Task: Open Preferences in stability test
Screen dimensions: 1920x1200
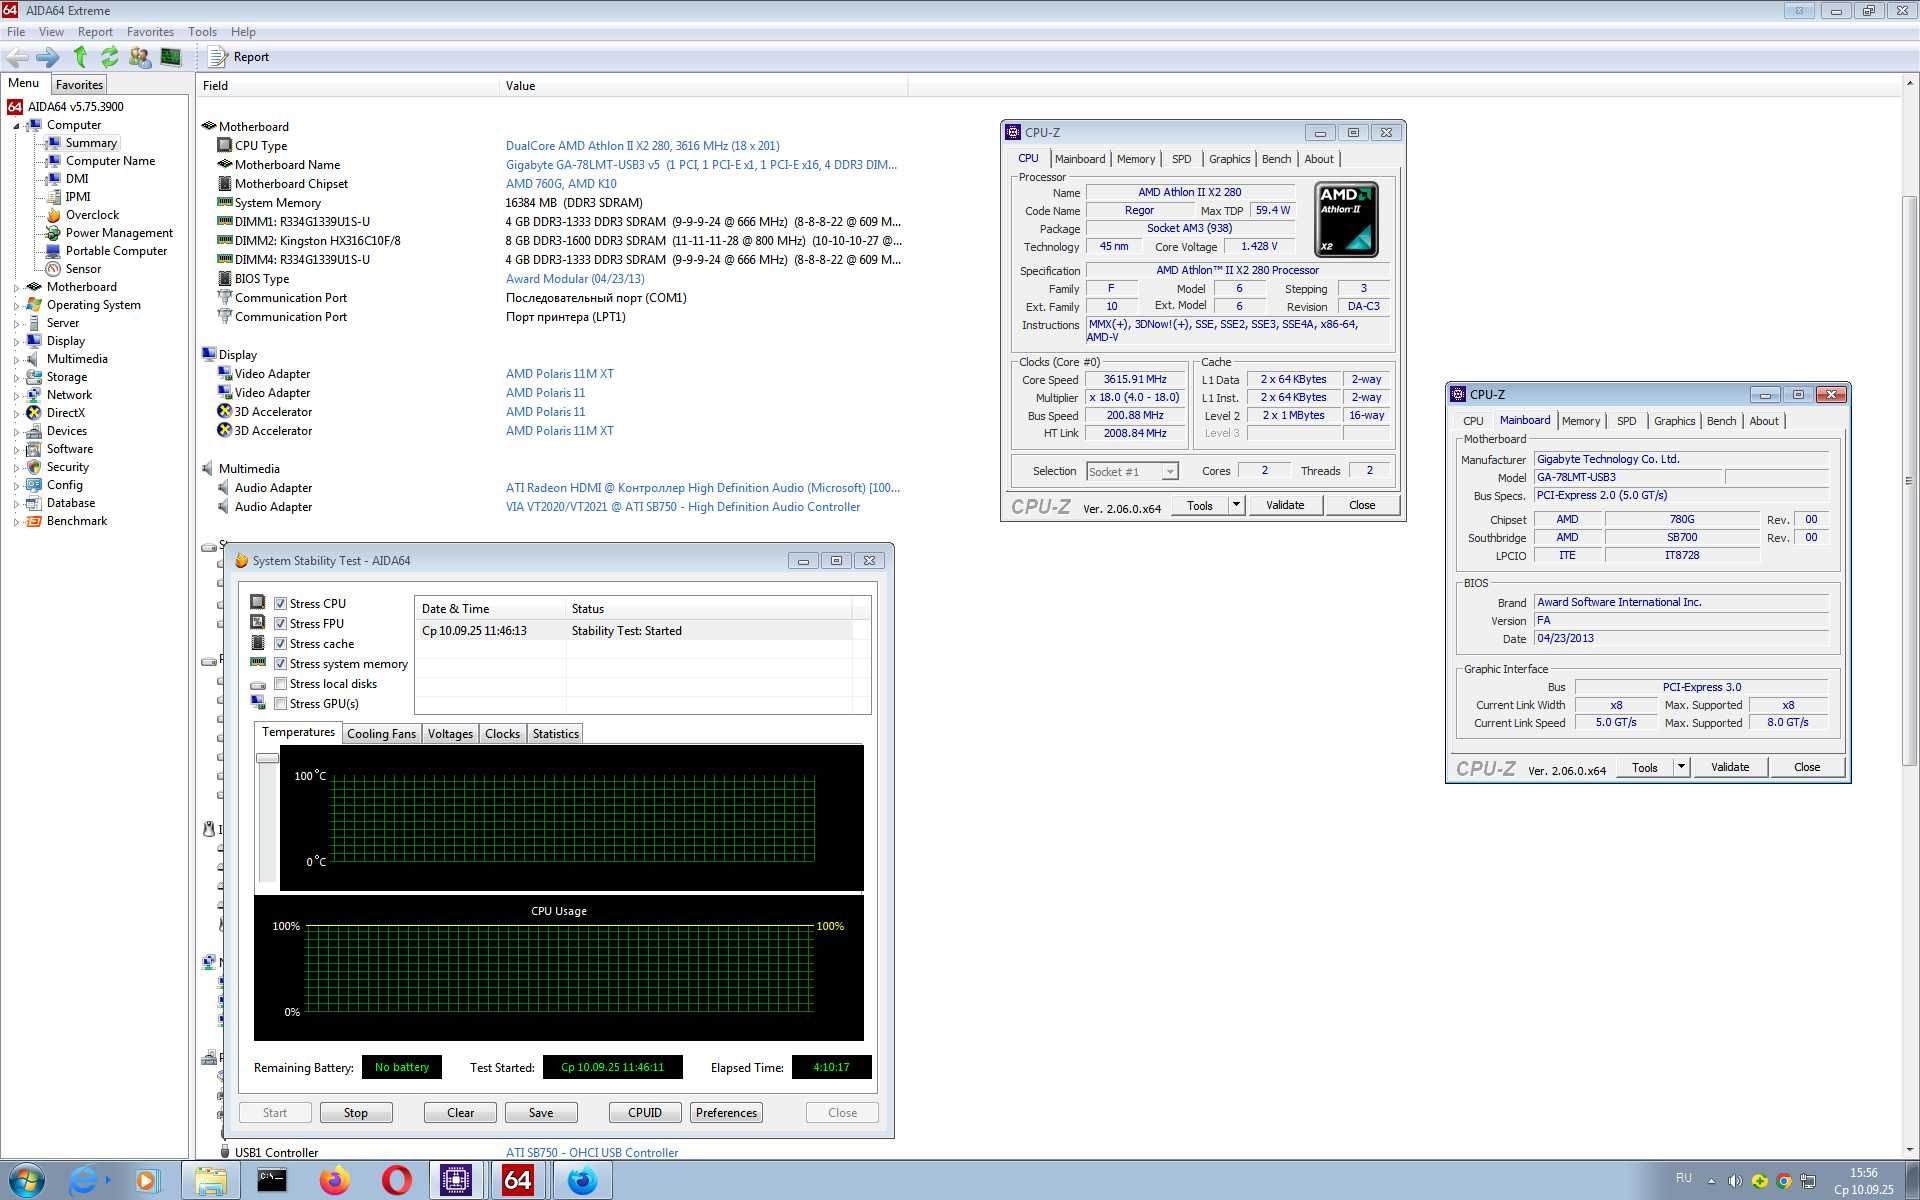Action: [x=727, y=1113]
